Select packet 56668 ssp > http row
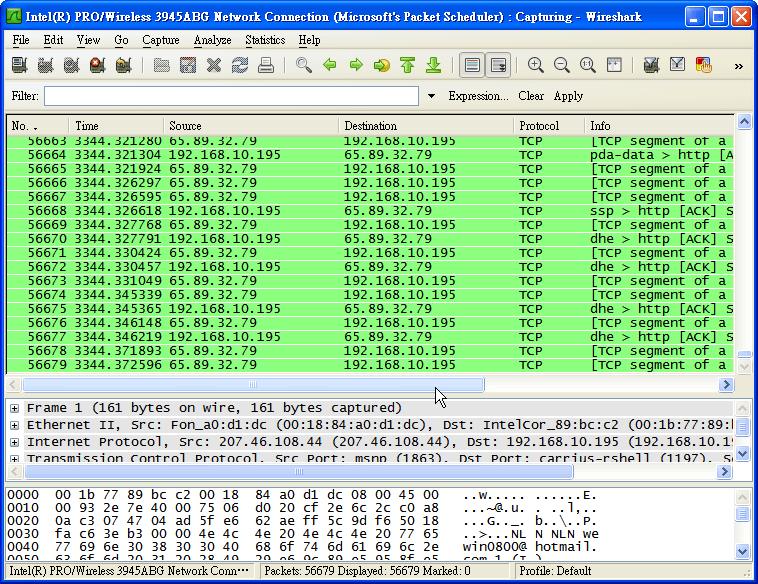 click(370, 211)
